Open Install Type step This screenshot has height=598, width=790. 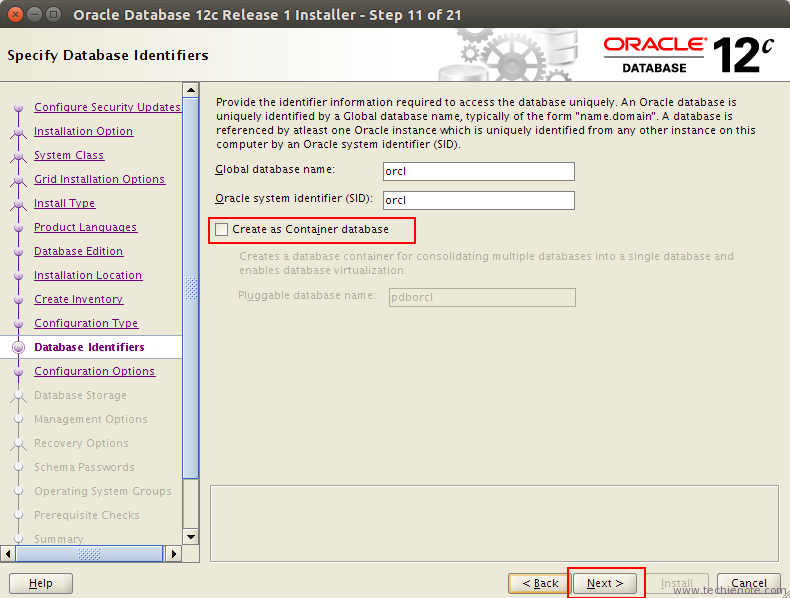[x=64, y=203]
